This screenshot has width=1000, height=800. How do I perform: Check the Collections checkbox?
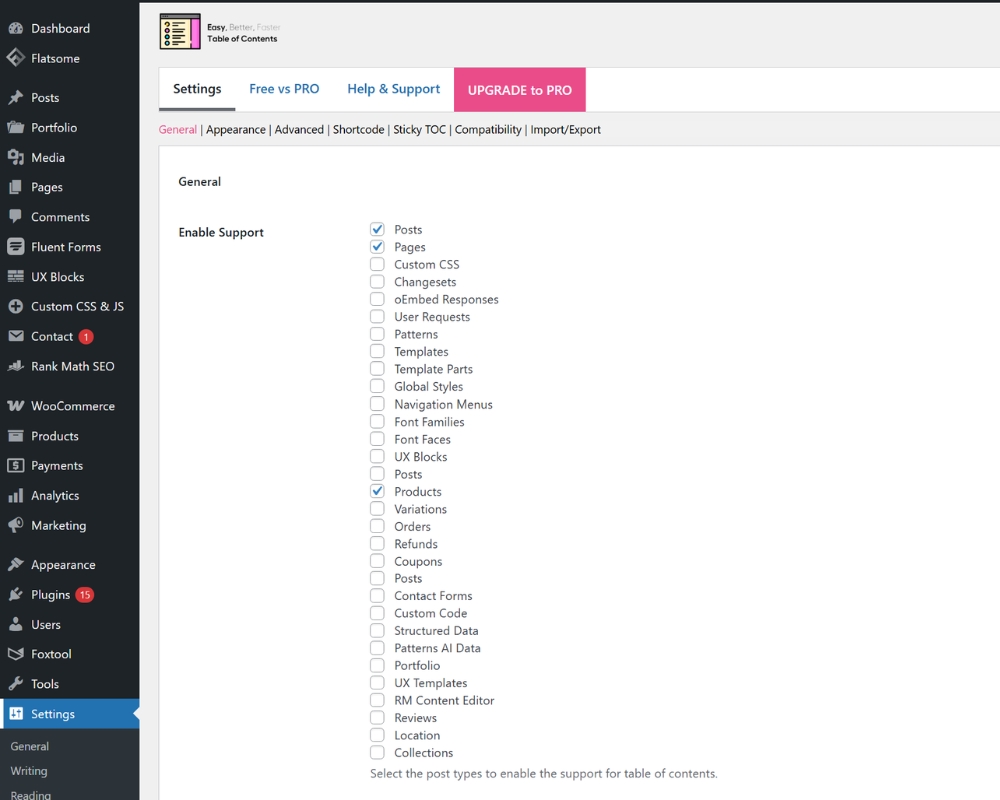[x=378, y=753]
